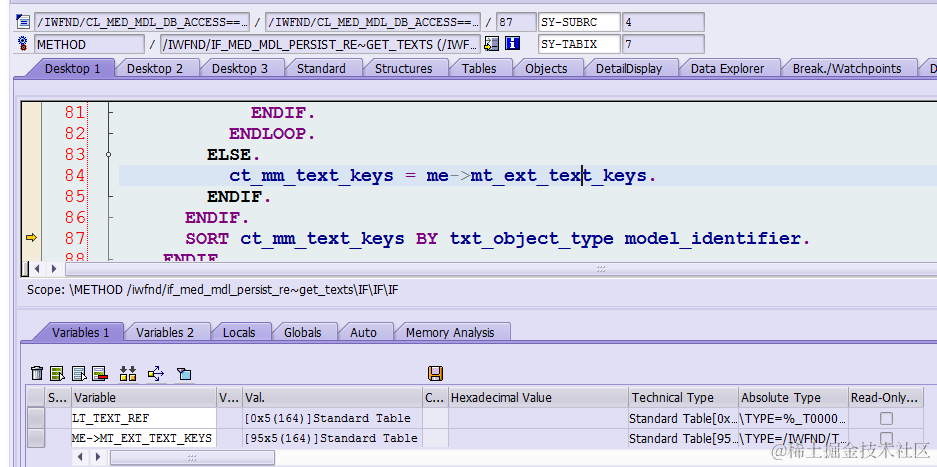Open the DetailDisplay tab

pos(629,68)
